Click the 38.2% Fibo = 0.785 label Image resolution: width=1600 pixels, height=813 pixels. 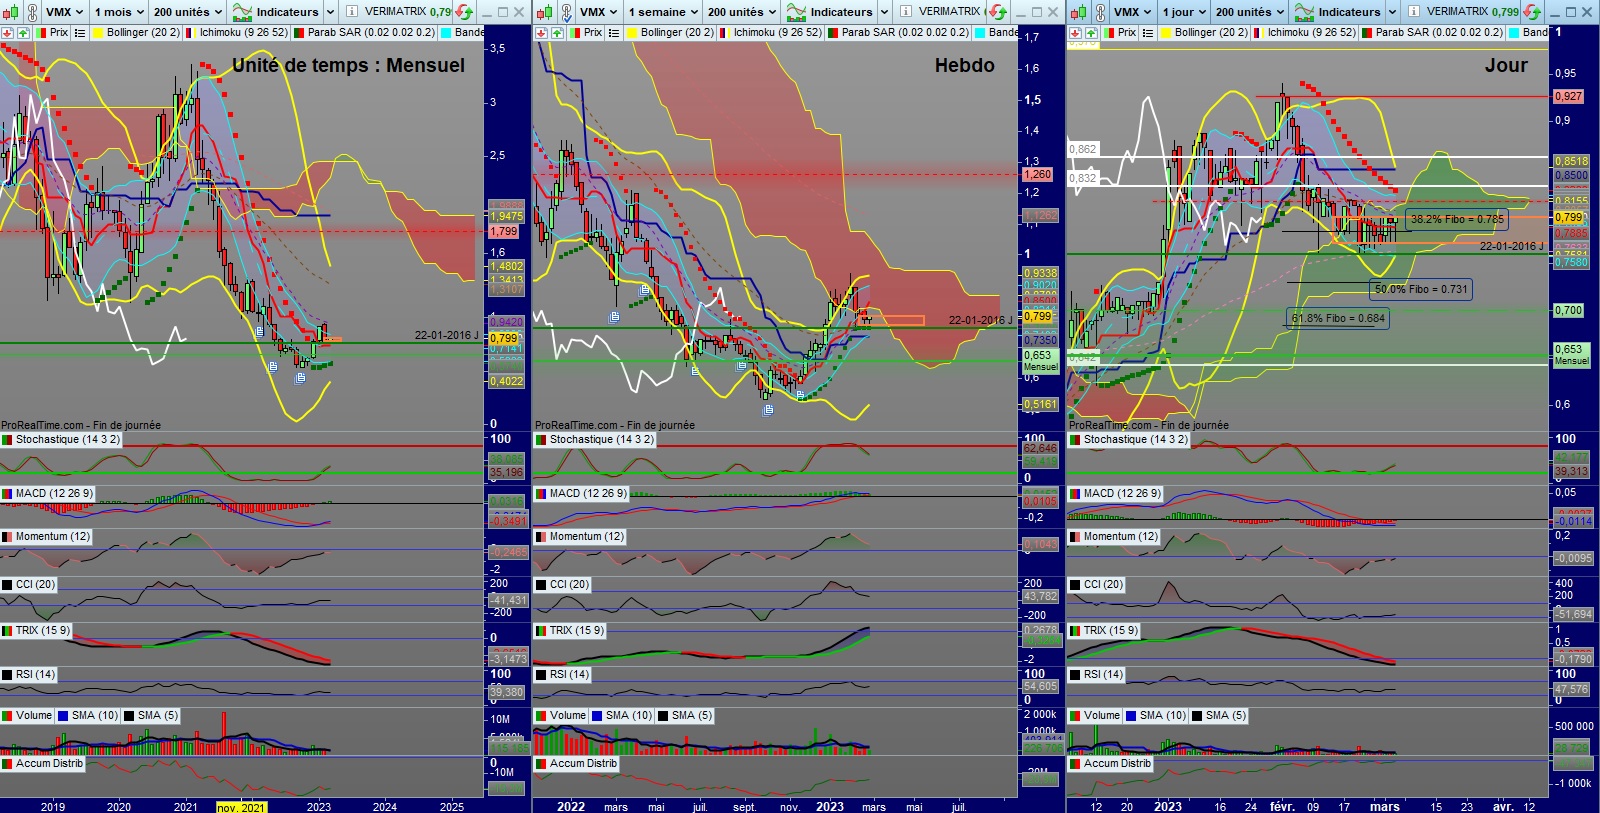1457,219
